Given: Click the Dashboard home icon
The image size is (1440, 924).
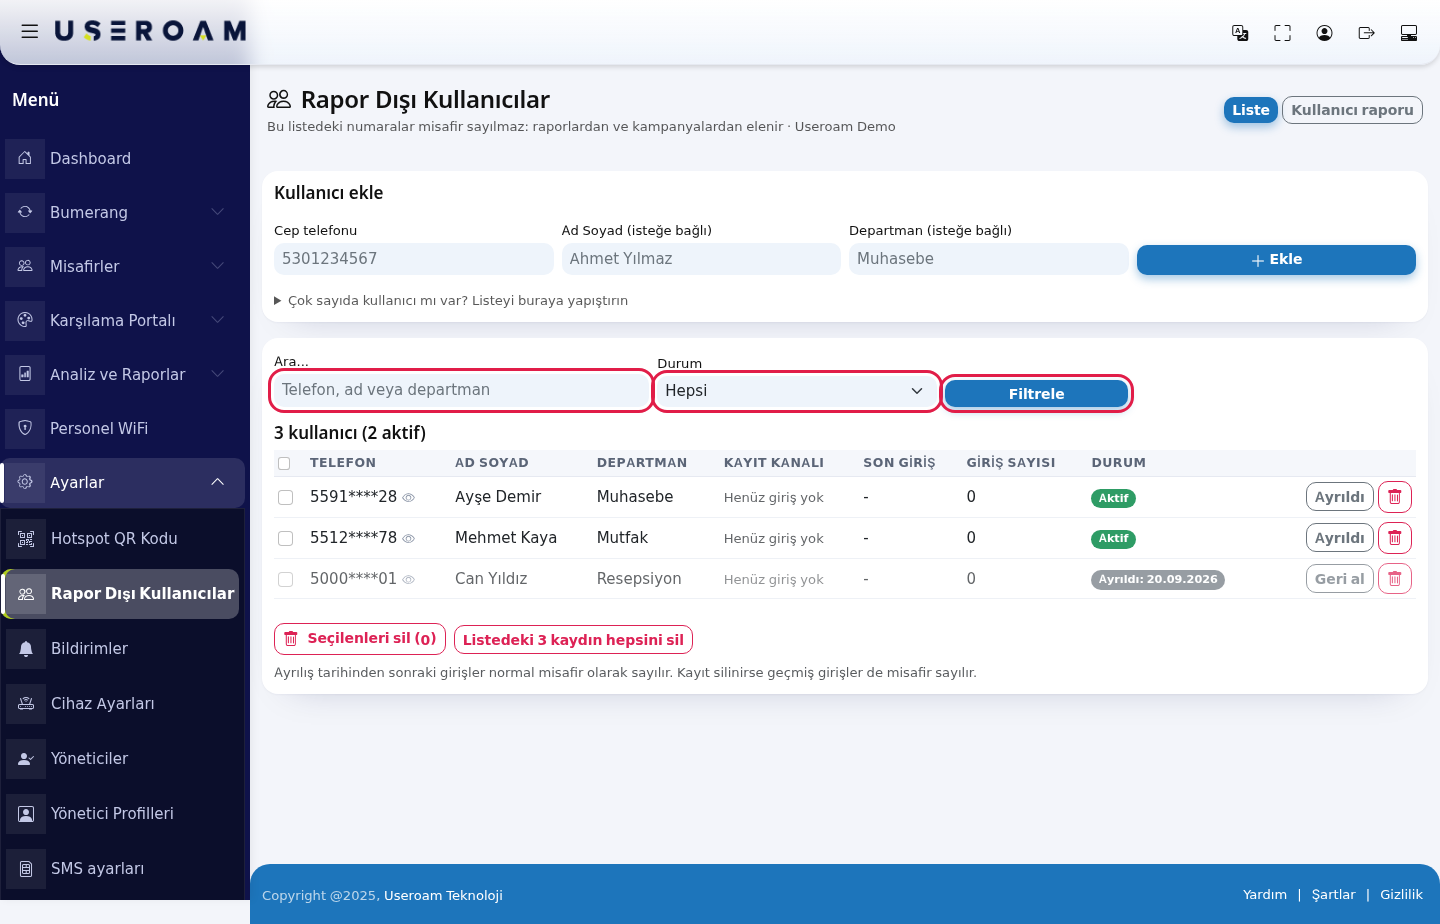Looking at the screenshot, I should 25,158.
